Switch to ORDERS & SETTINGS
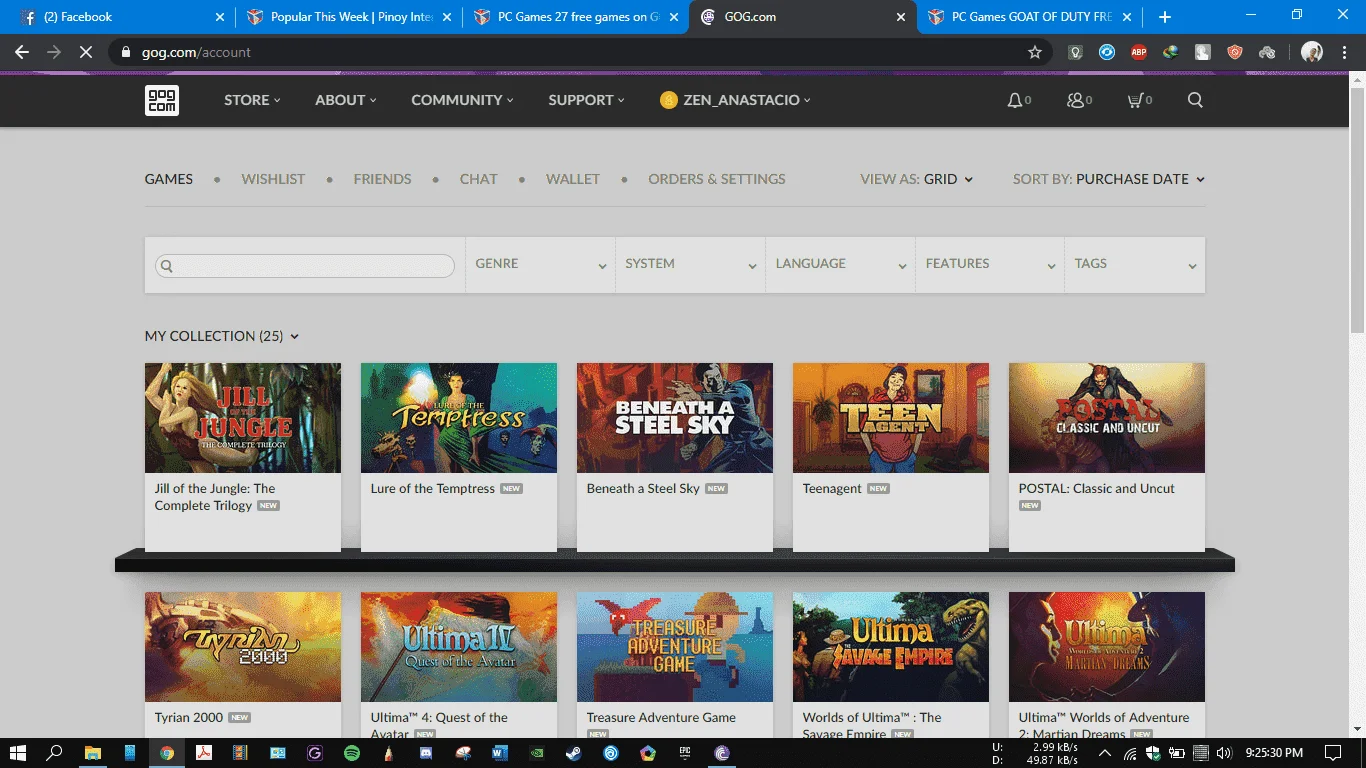1366x768 pixels. pos(717,179)
